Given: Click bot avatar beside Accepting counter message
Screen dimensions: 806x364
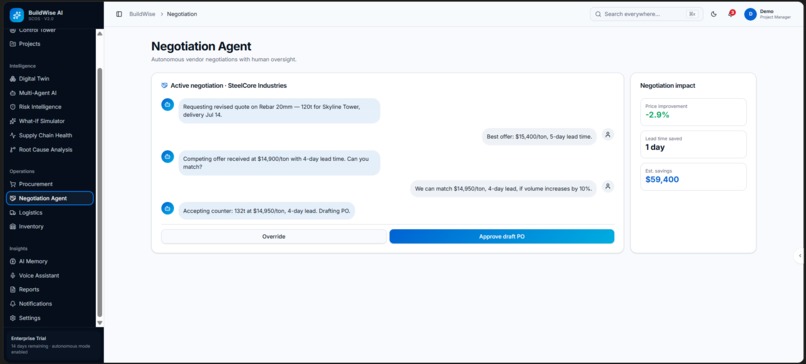Looking at the screenshot, I should [x=168, y=208].
